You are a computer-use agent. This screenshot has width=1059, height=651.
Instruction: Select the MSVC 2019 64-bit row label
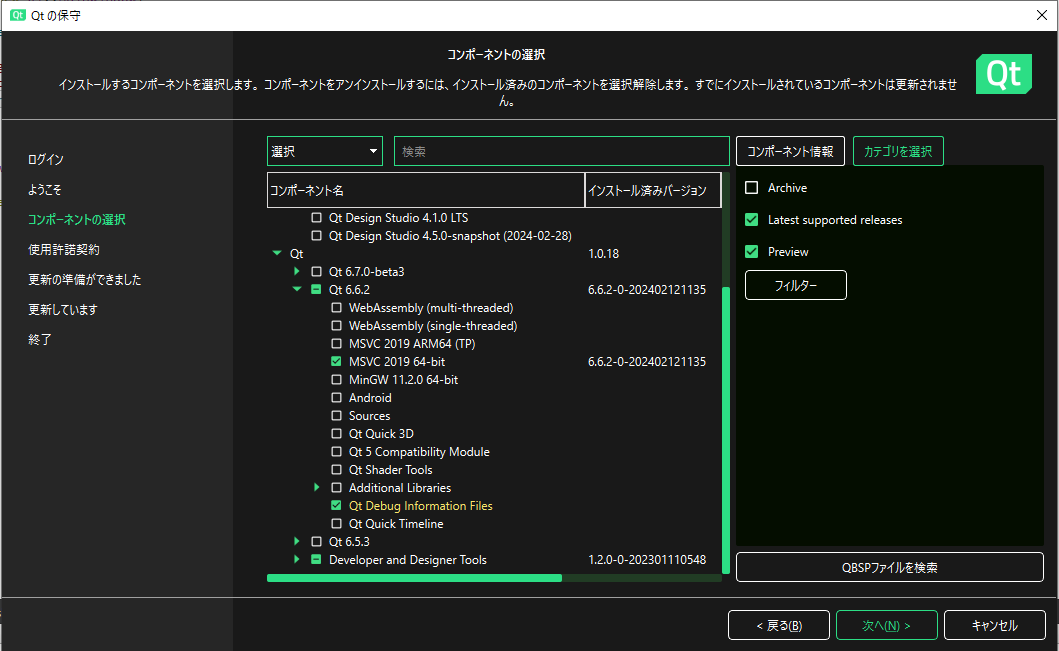[x=396, y=361]
